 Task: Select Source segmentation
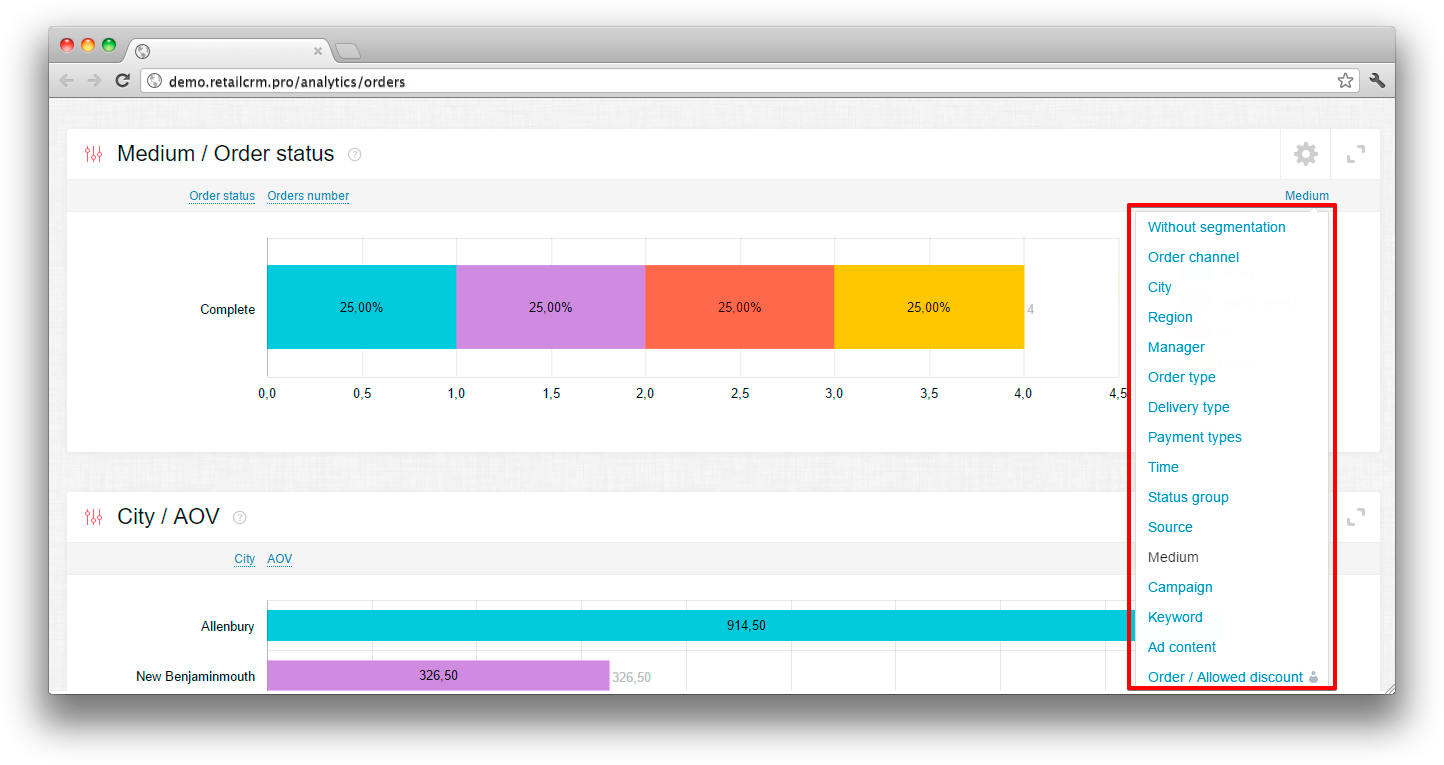[x=1170, y=527]
